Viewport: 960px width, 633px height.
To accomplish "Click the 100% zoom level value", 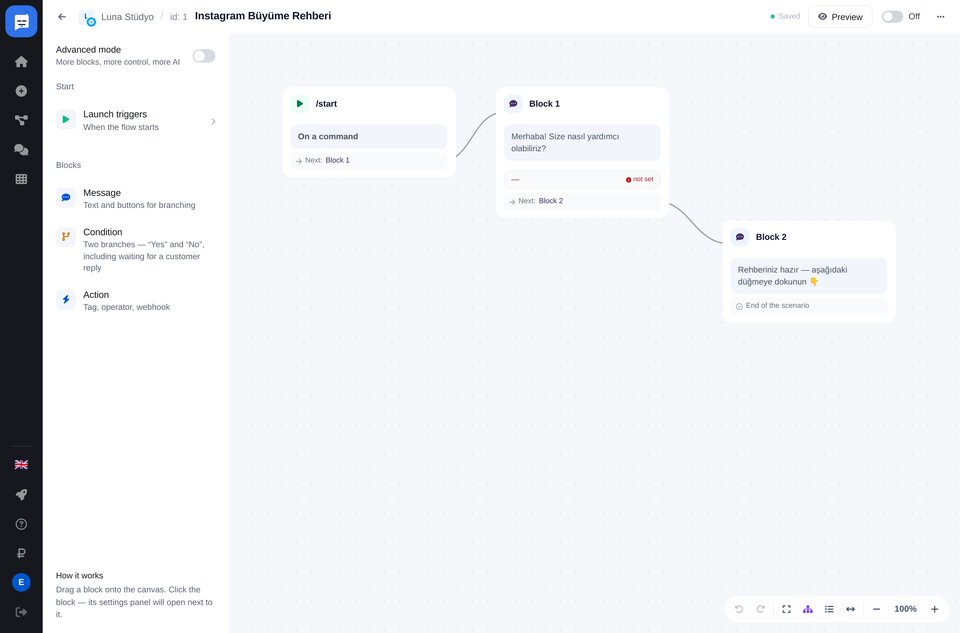I will [905, 609].
